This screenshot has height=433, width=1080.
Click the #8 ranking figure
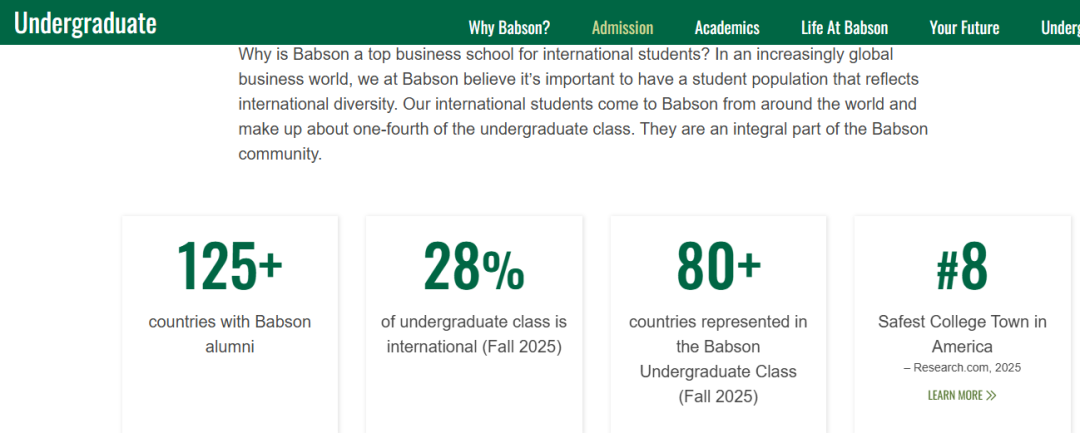tap(962, 266)
